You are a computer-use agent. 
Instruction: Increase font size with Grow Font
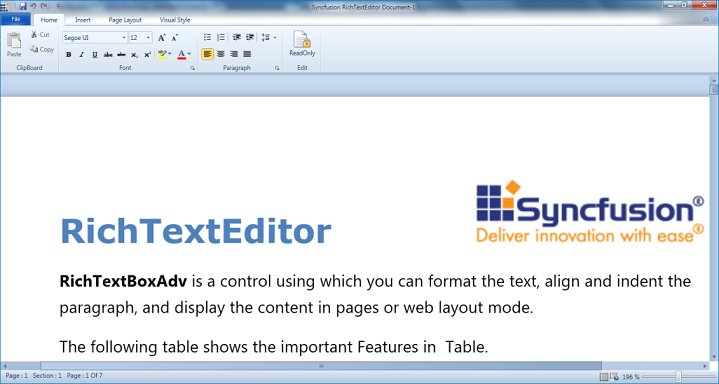tap(161, 38)
